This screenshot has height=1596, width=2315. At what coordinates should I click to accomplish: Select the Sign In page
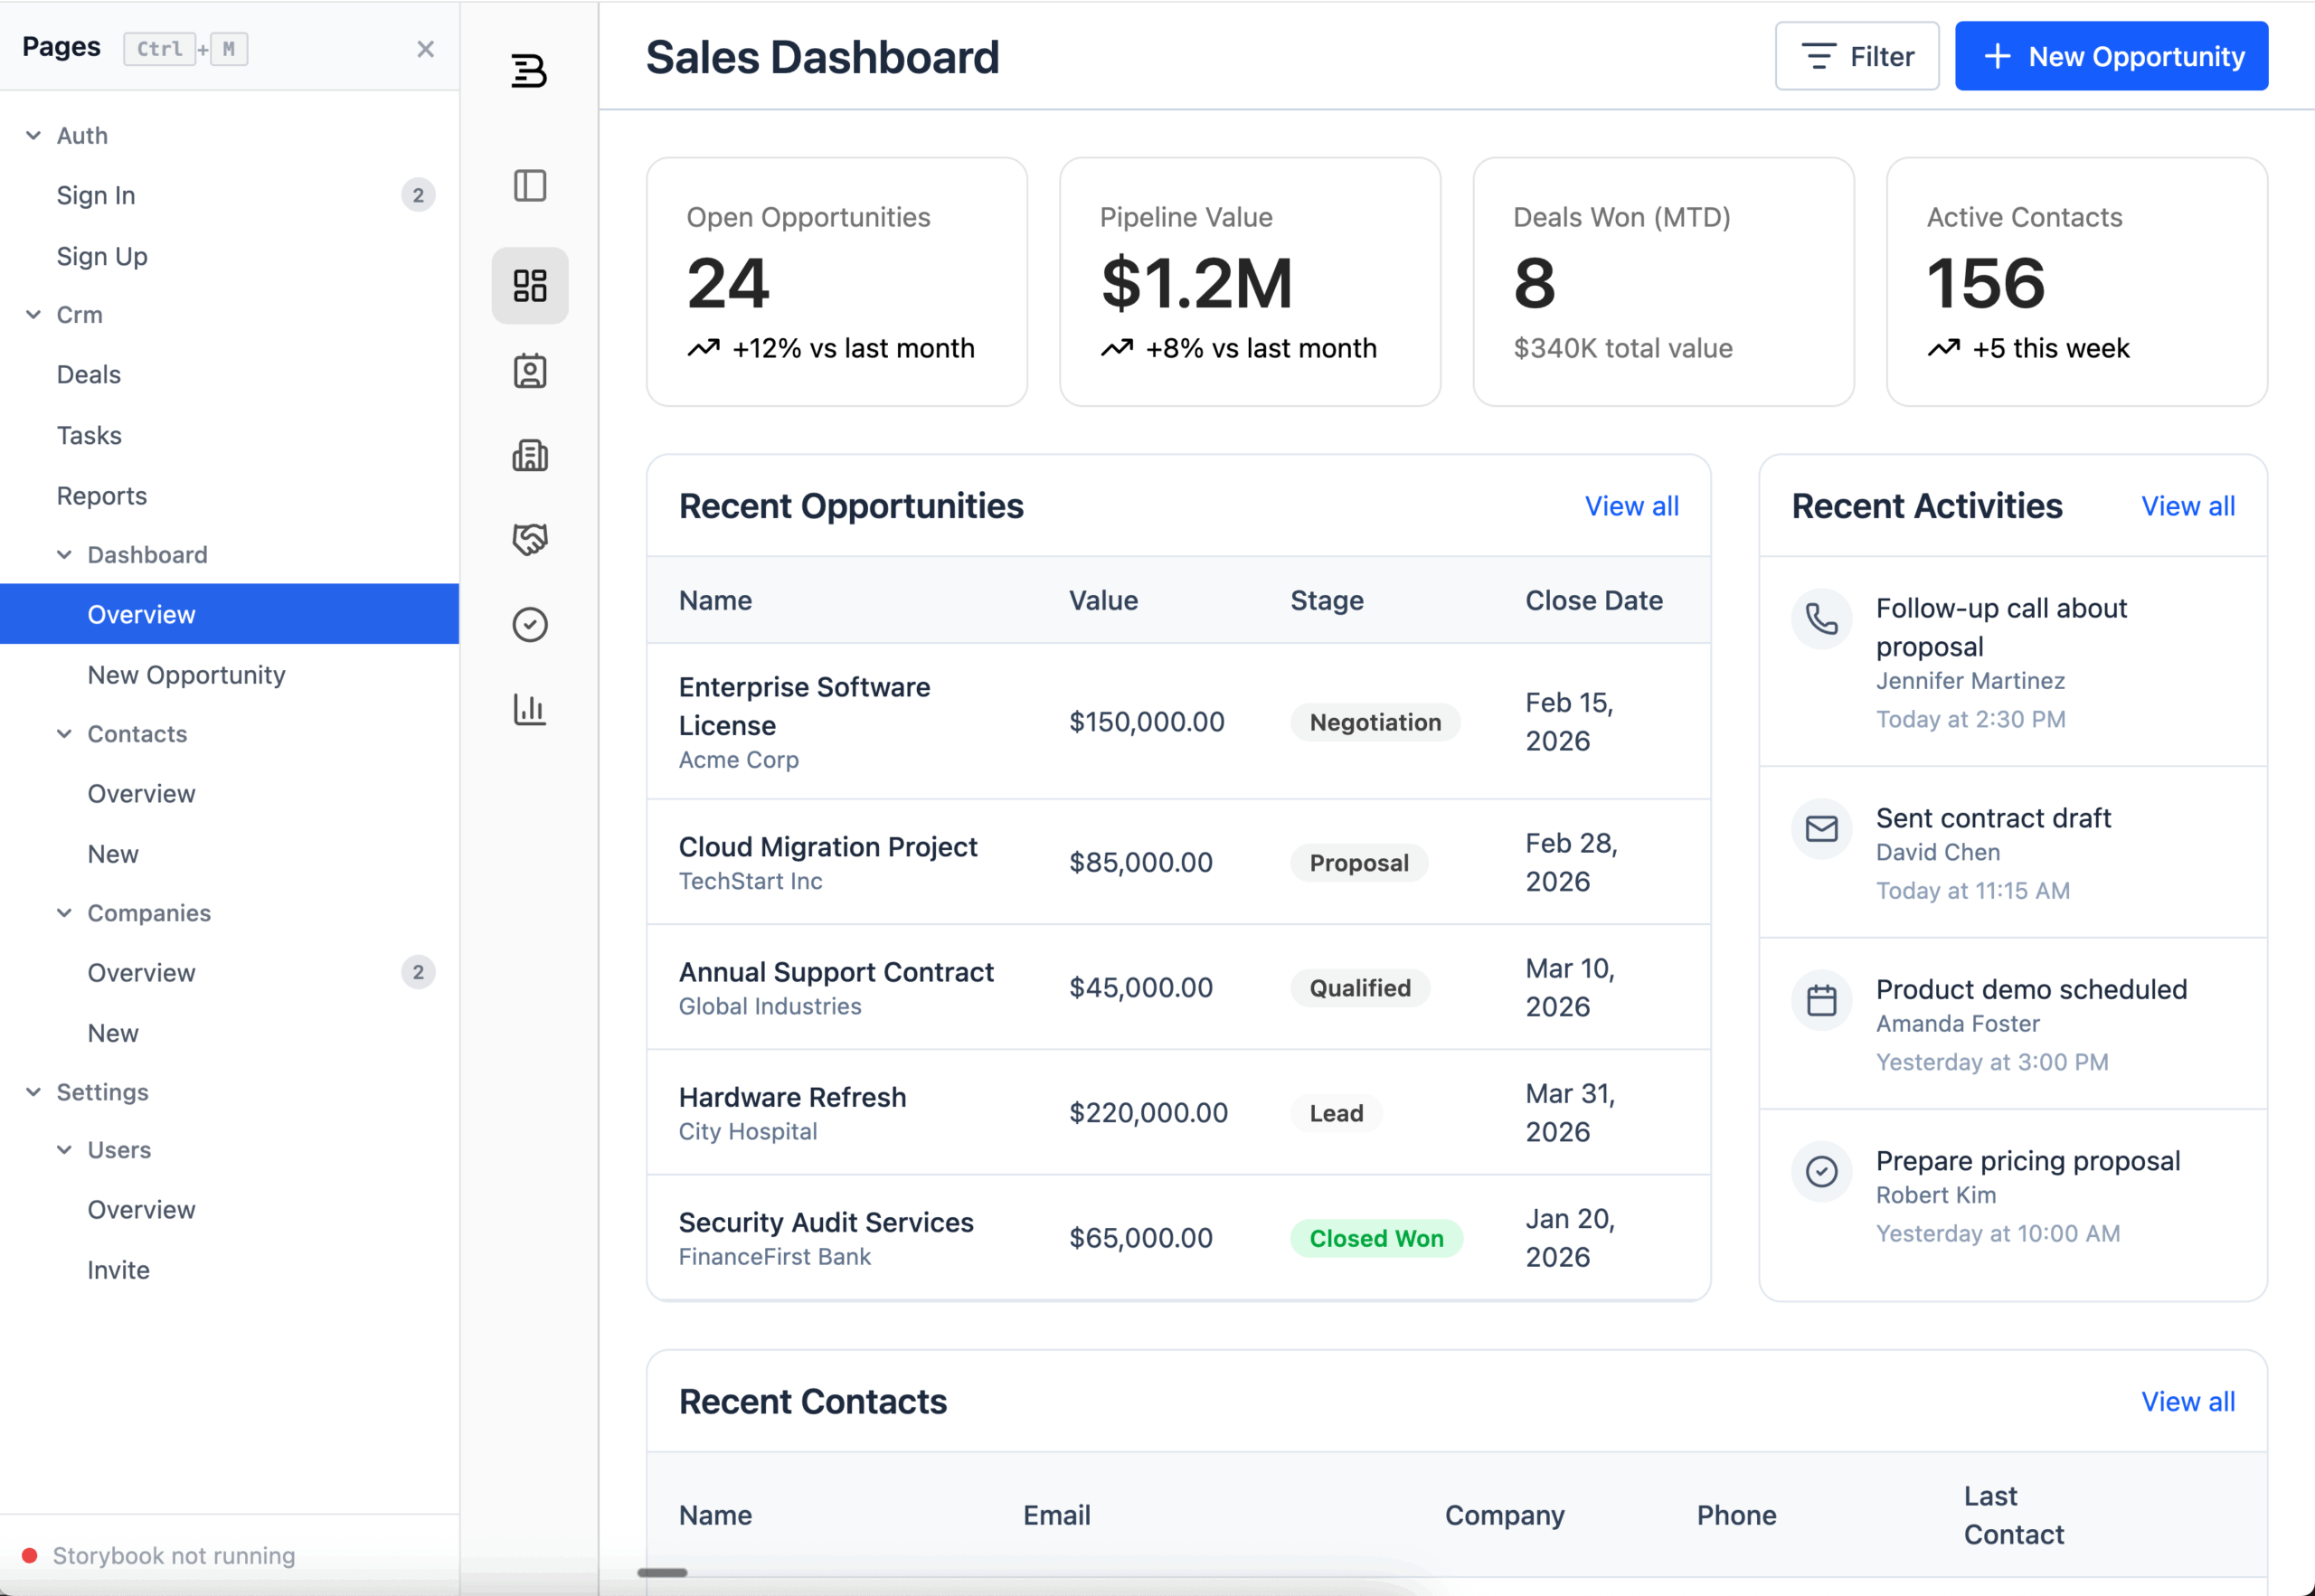coord(96,195)
